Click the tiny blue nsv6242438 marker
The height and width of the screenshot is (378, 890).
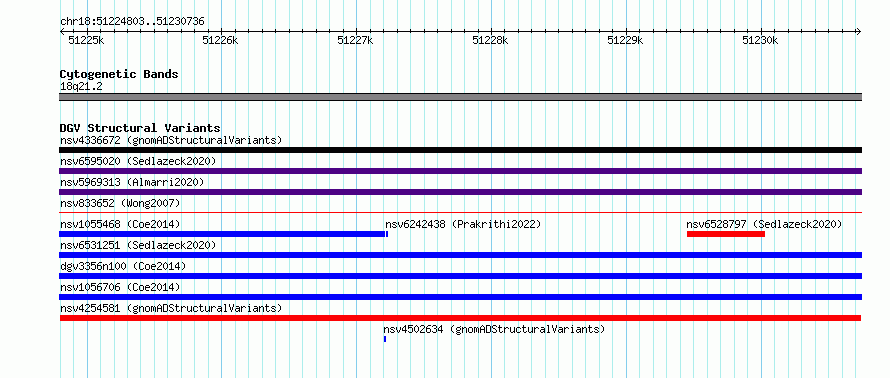tap(387, 234)
